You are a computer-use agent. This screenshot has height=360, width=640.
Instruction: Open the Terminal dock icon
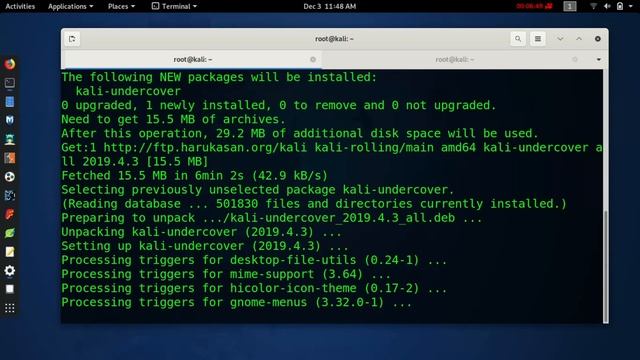click(x=10, y=83)
